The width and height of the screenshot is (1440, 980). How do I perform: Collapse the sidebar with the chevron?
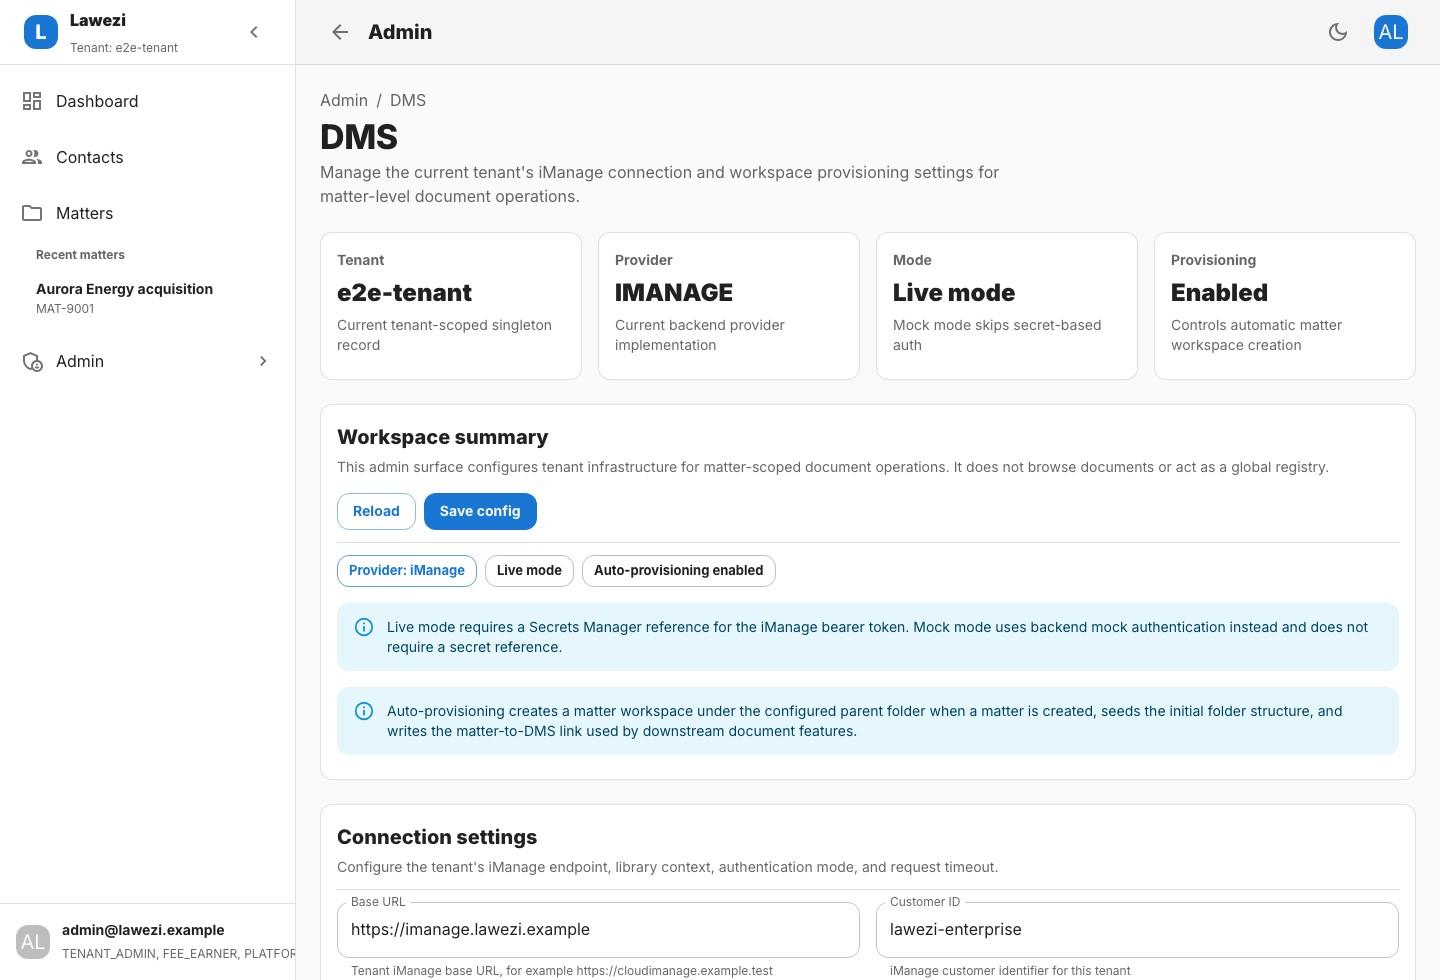coord(254,32)
